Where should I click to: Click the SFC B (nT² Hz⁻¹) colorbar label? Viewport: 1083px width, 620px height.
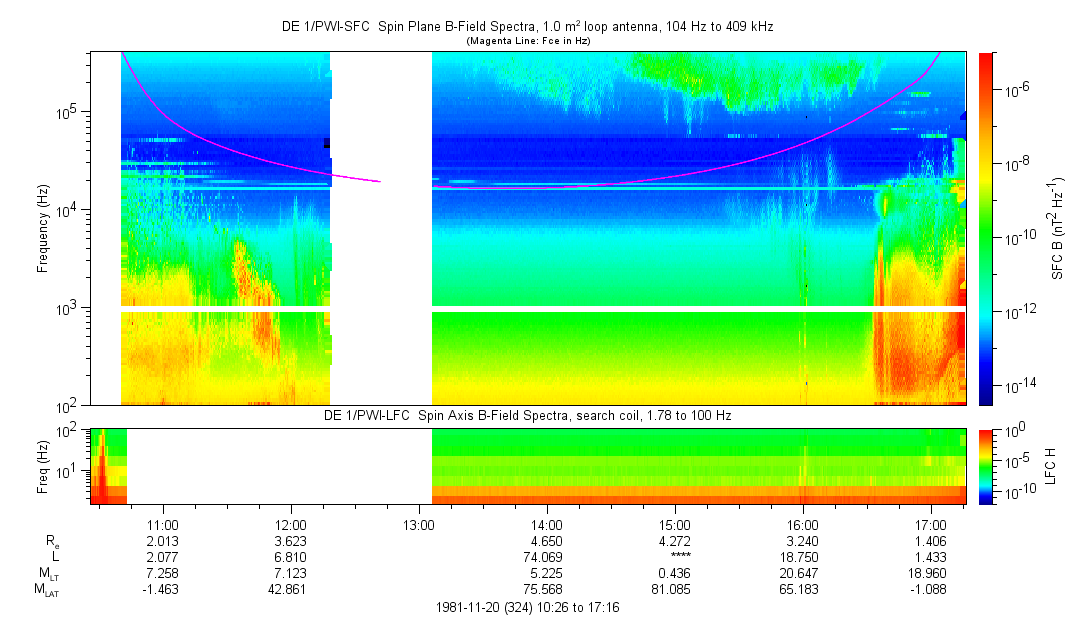[1058, 228]
